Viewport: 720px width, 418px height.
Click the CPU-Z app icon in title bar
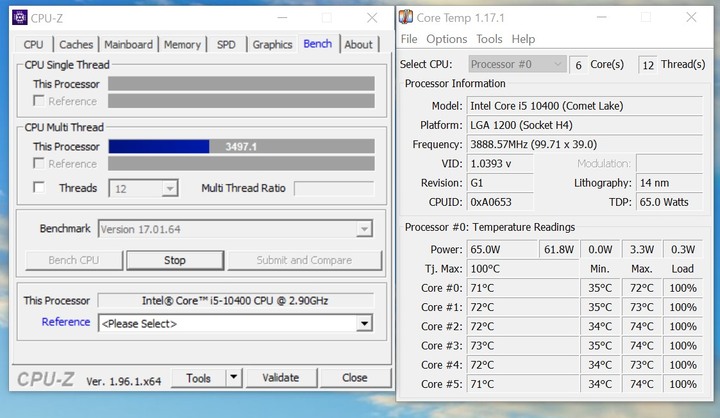(x=20, y=17)
